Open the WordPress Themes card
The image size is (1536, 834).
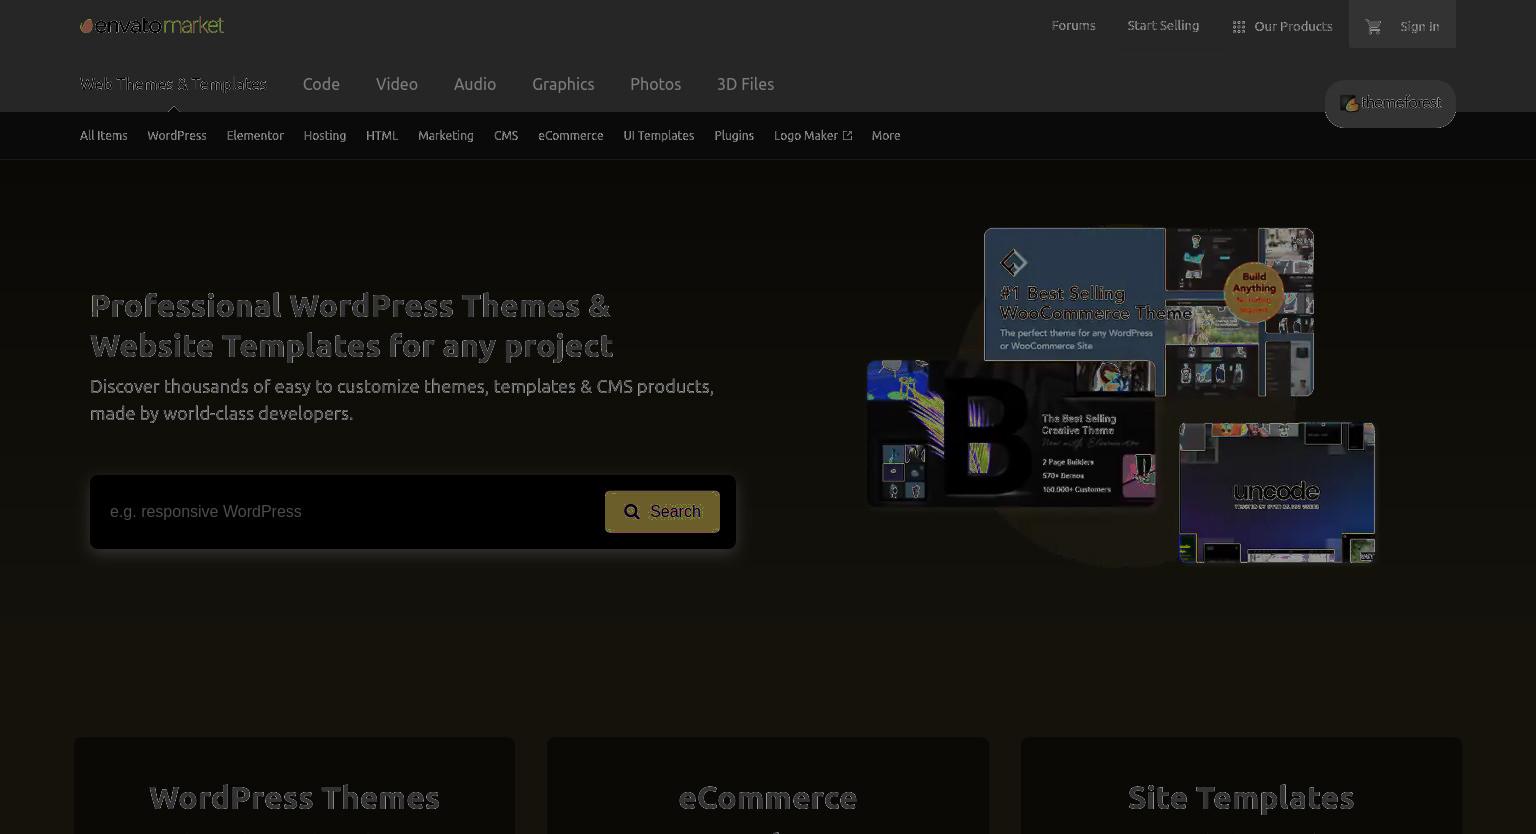pyautogui.click(x=294, y=786)
